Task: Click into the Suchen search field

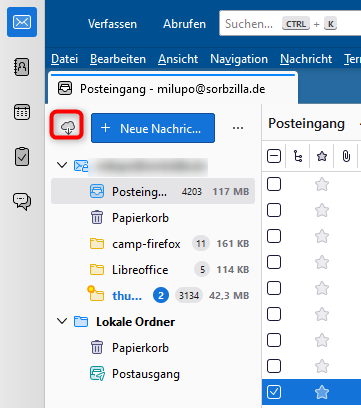Action: 290,23
